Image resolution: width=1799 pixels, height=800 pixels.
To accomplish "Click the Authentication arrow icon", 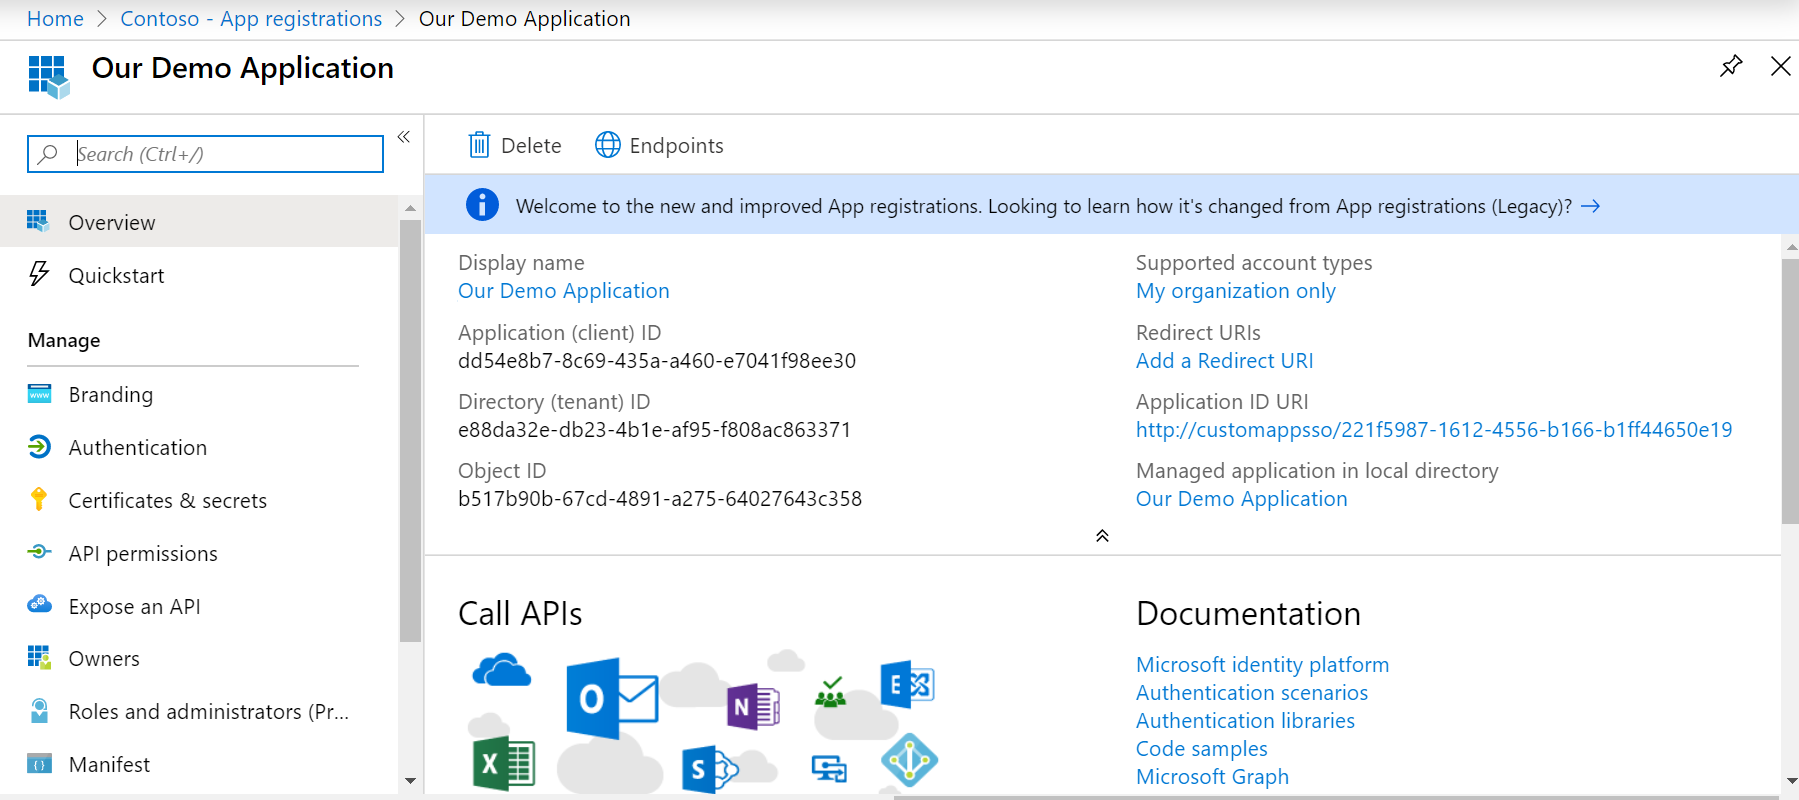I will (39, 447).
